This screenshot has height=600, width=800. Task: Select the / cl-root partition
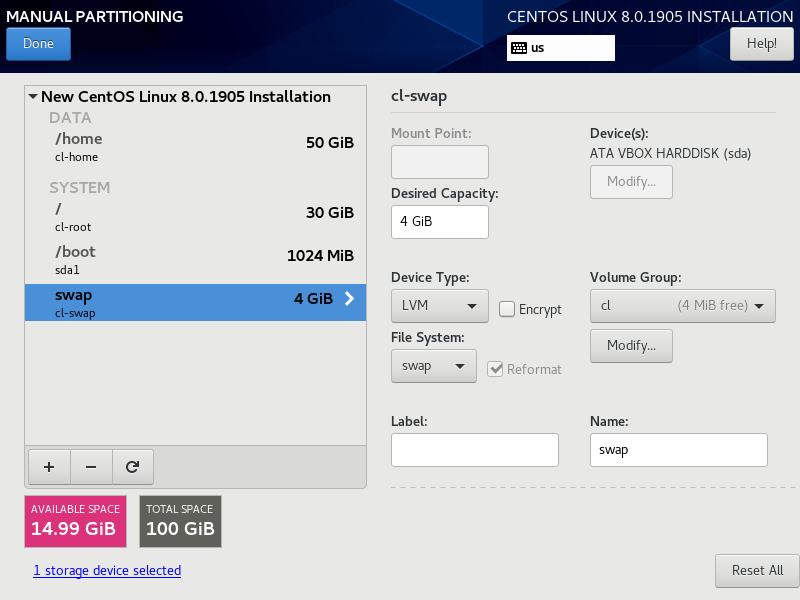(195, 217)
